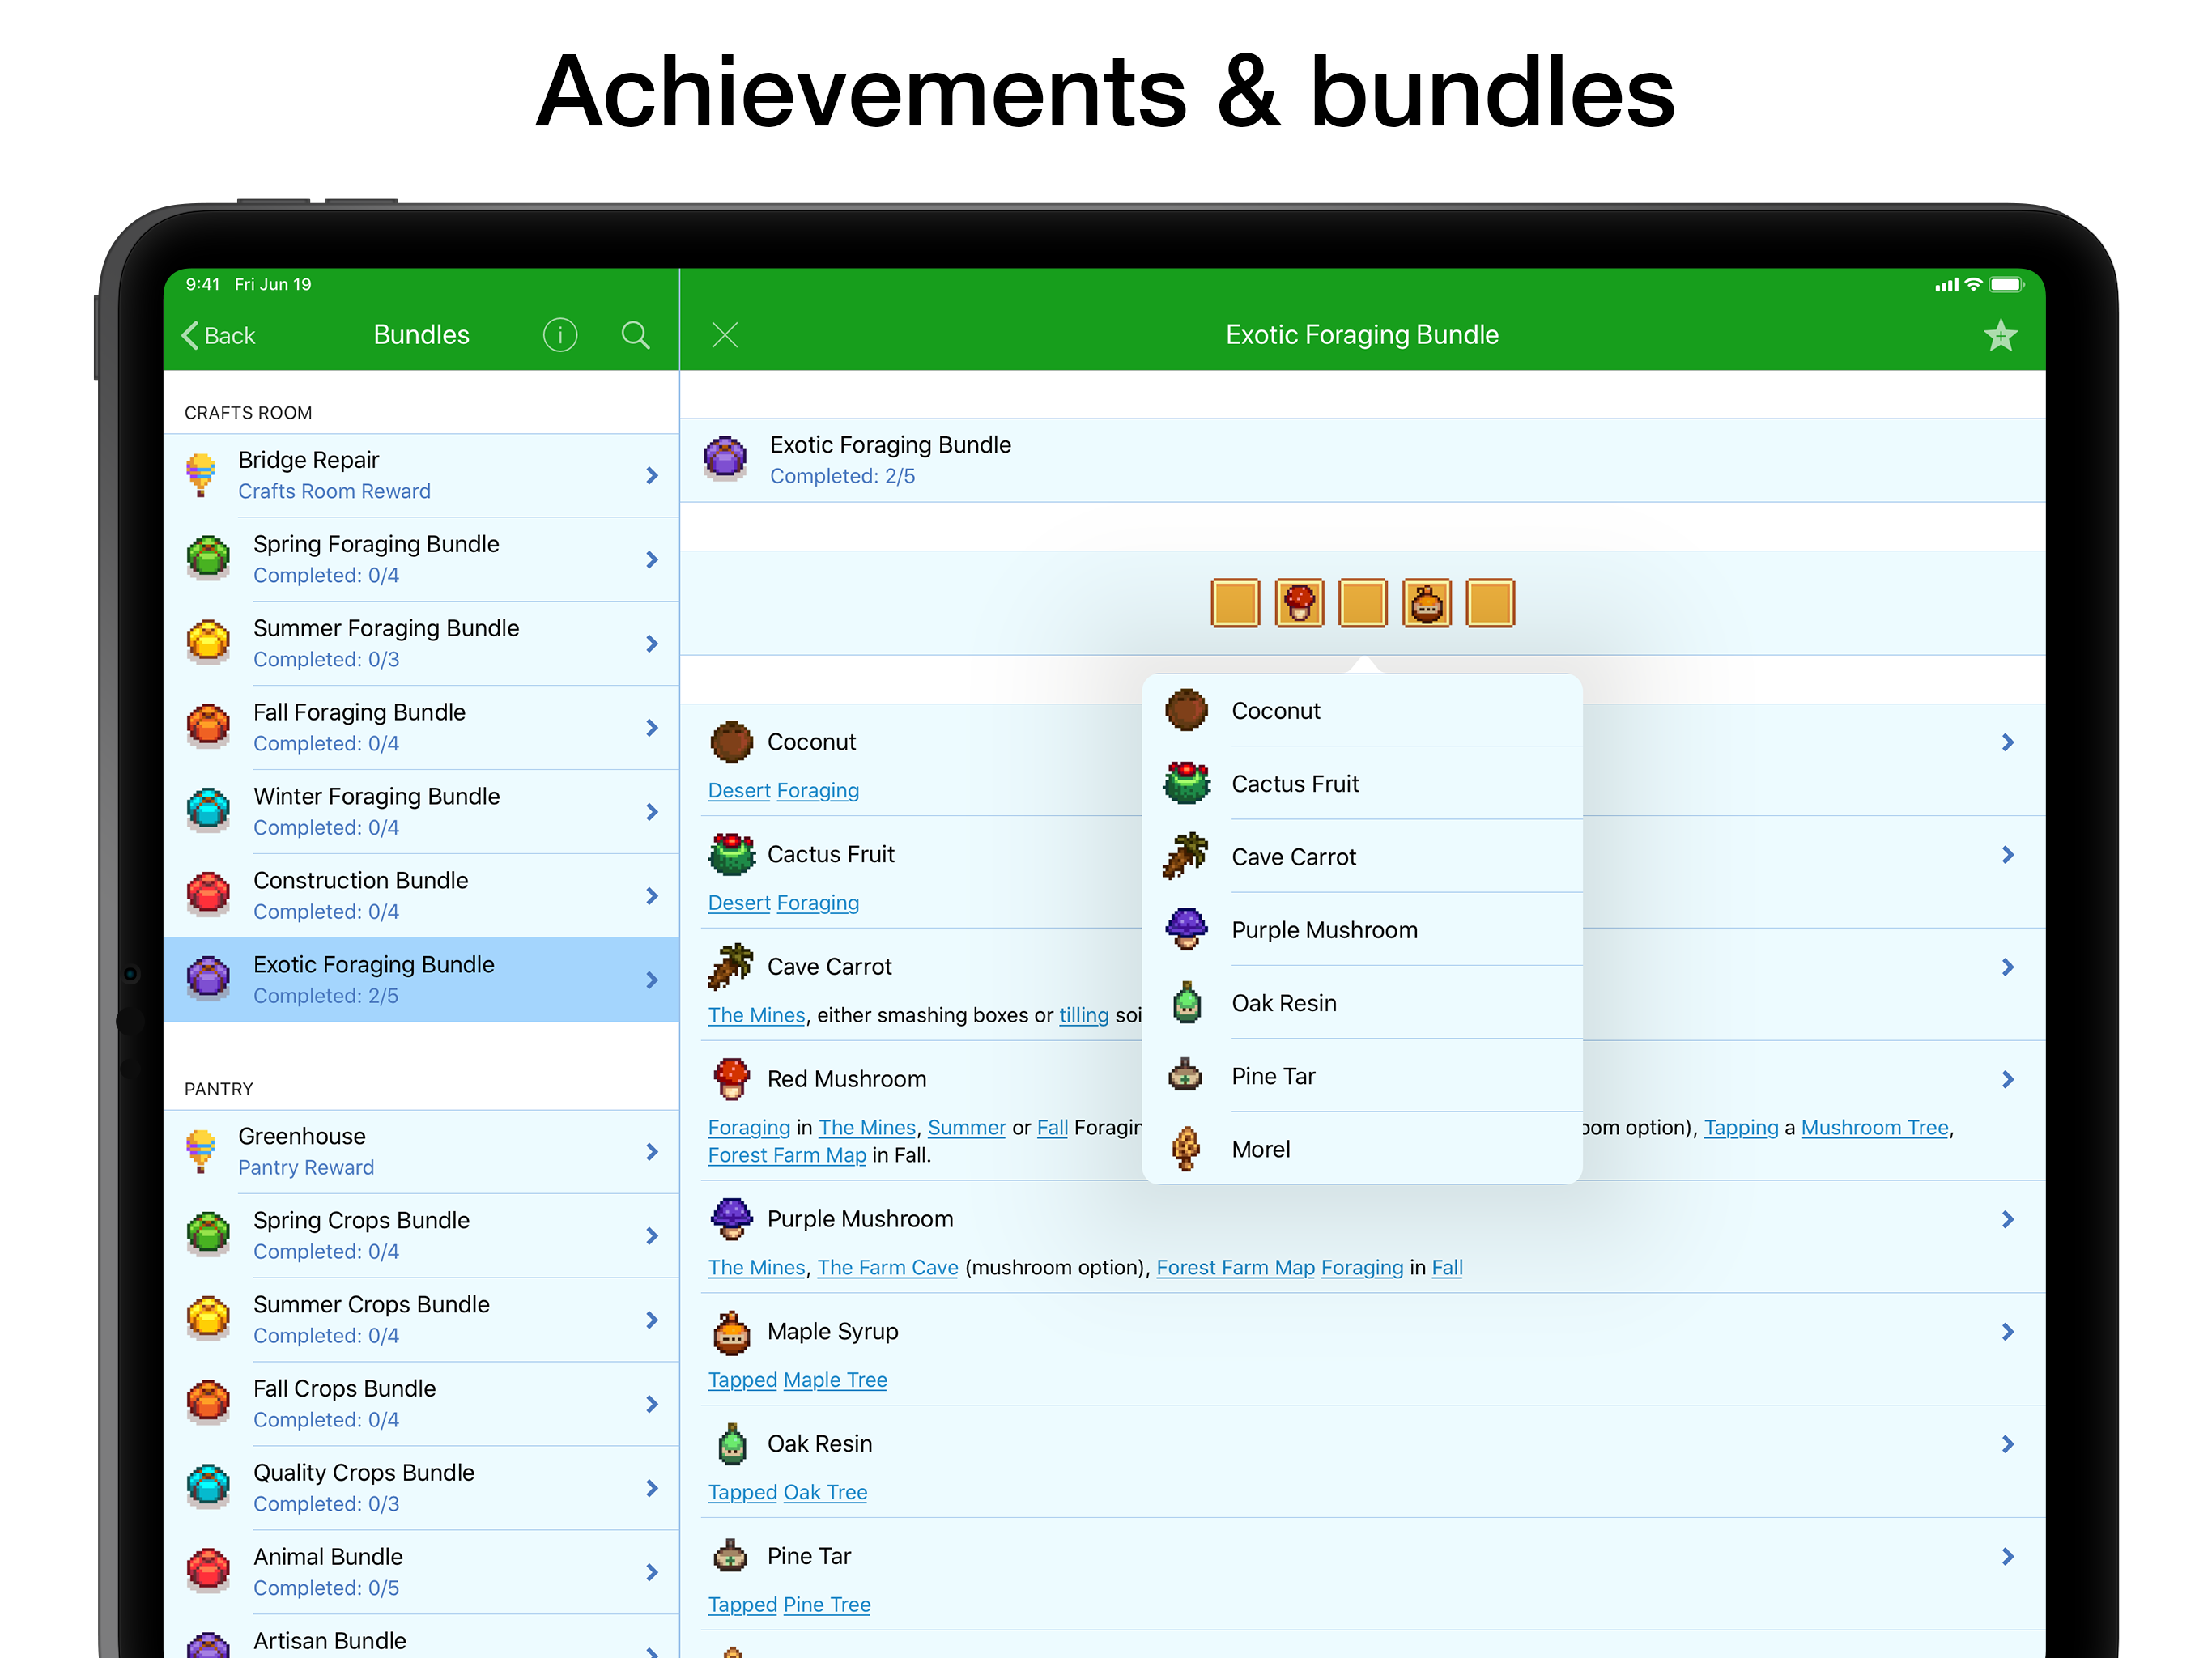Follow the Desert link under Coconut

(739, 790)
